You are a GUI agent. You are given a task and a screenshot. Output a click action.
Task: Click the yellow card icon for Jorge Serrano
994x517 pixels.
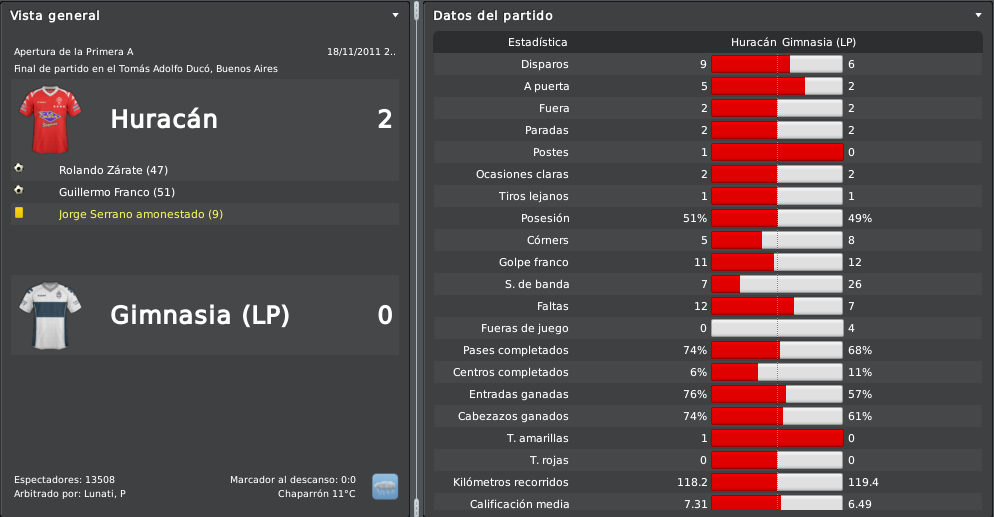coord(19,213)
